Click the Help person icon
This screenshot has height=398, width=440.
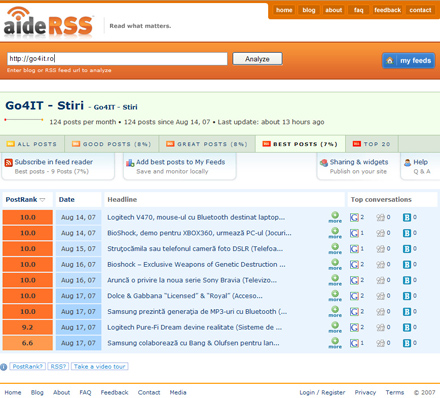point(407,163)
